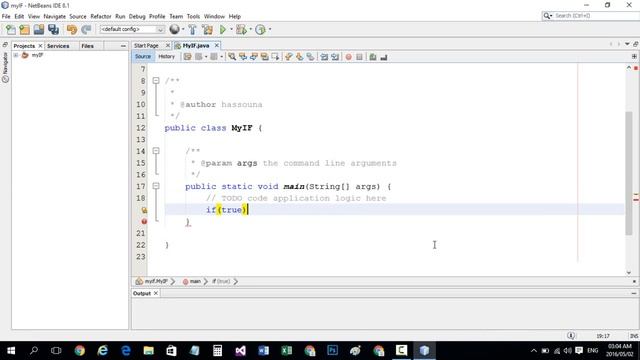Click the Next Bookmark icon
Screen dimensions: 640x360
(x=300, y=57)
